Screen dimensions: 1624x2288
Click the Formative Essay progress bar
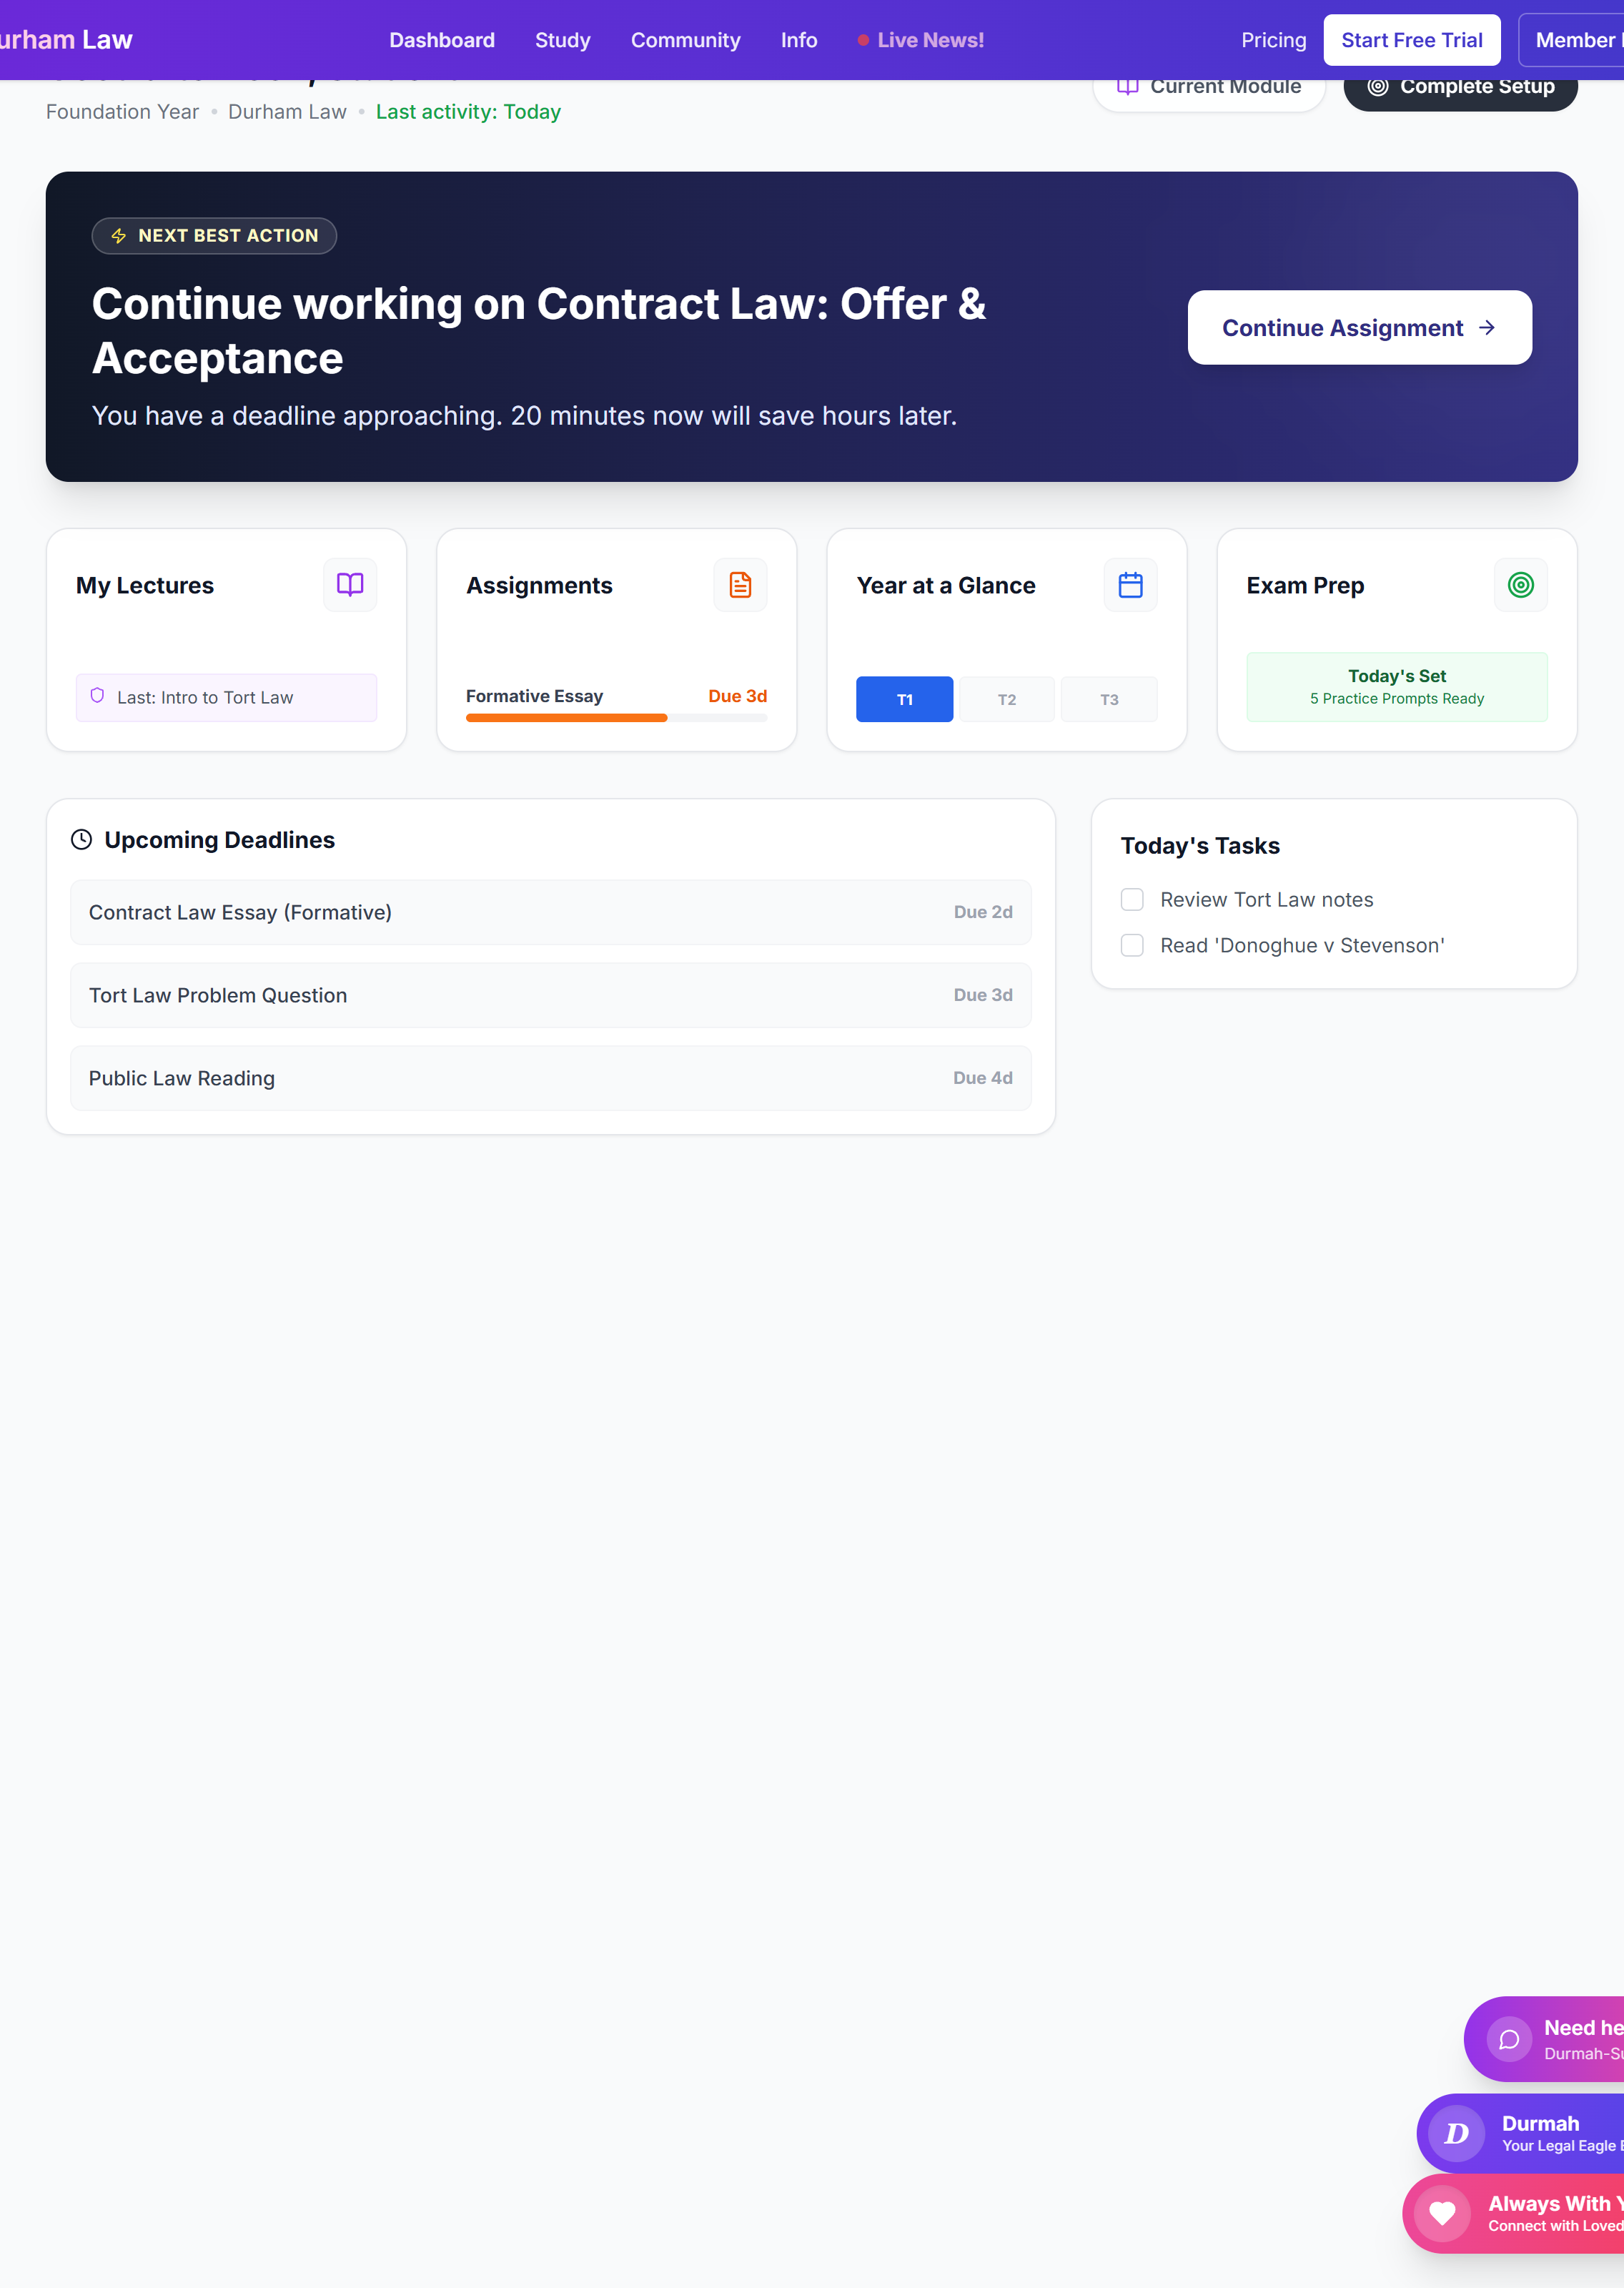pyautogui.click(x=616, y=718)
